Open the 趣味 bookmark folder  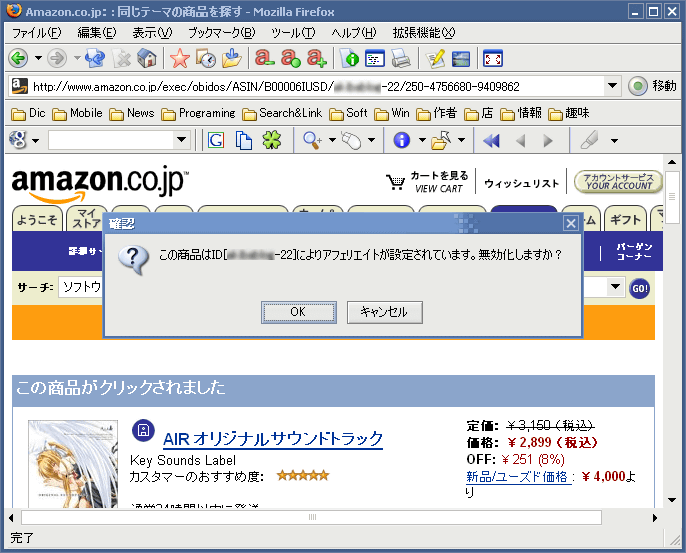[568, 113]
